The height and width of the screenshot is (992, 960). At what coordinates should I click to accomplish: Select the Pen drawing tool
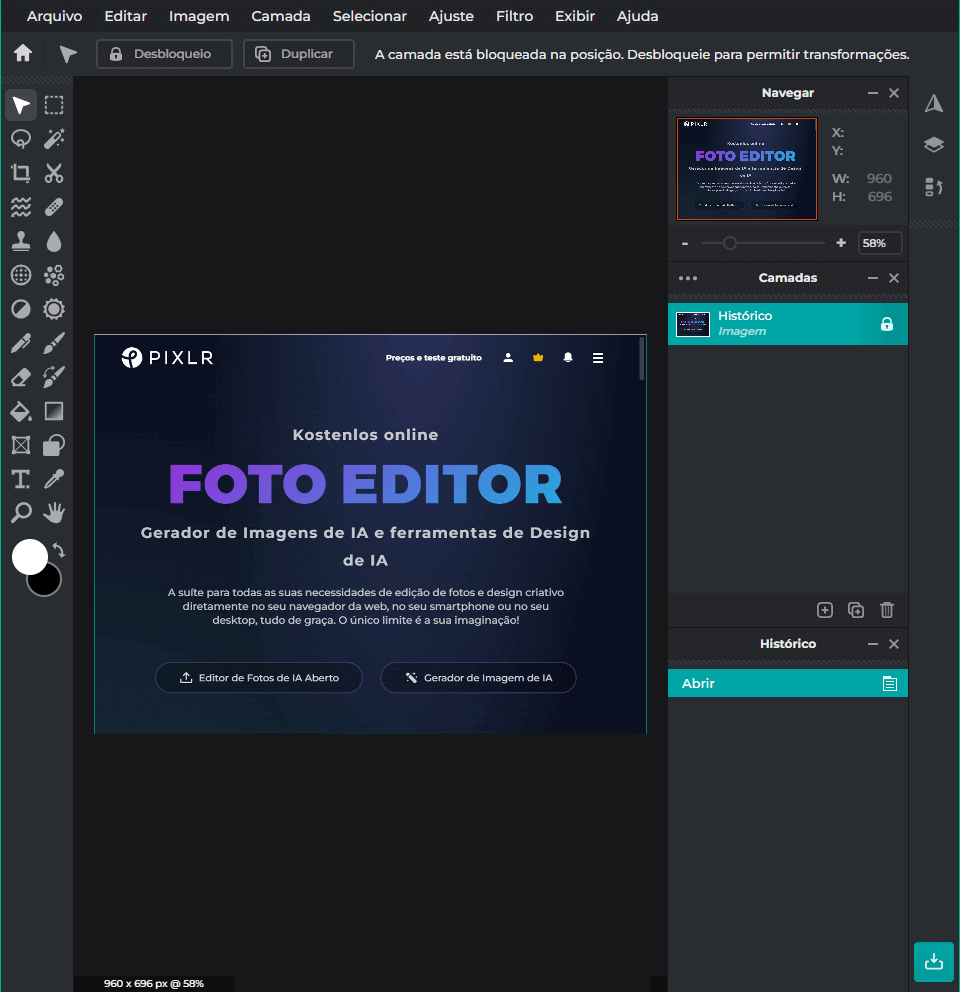(x=21, y=344)
